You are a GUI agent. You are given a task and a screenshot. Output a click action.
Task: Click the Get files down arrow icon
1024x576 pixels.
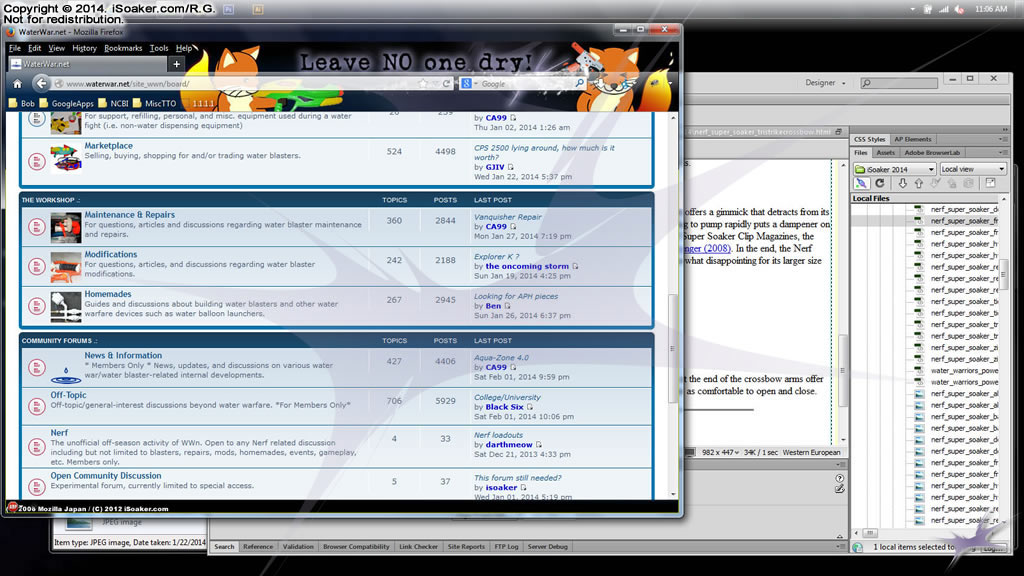tap(902, 184)
